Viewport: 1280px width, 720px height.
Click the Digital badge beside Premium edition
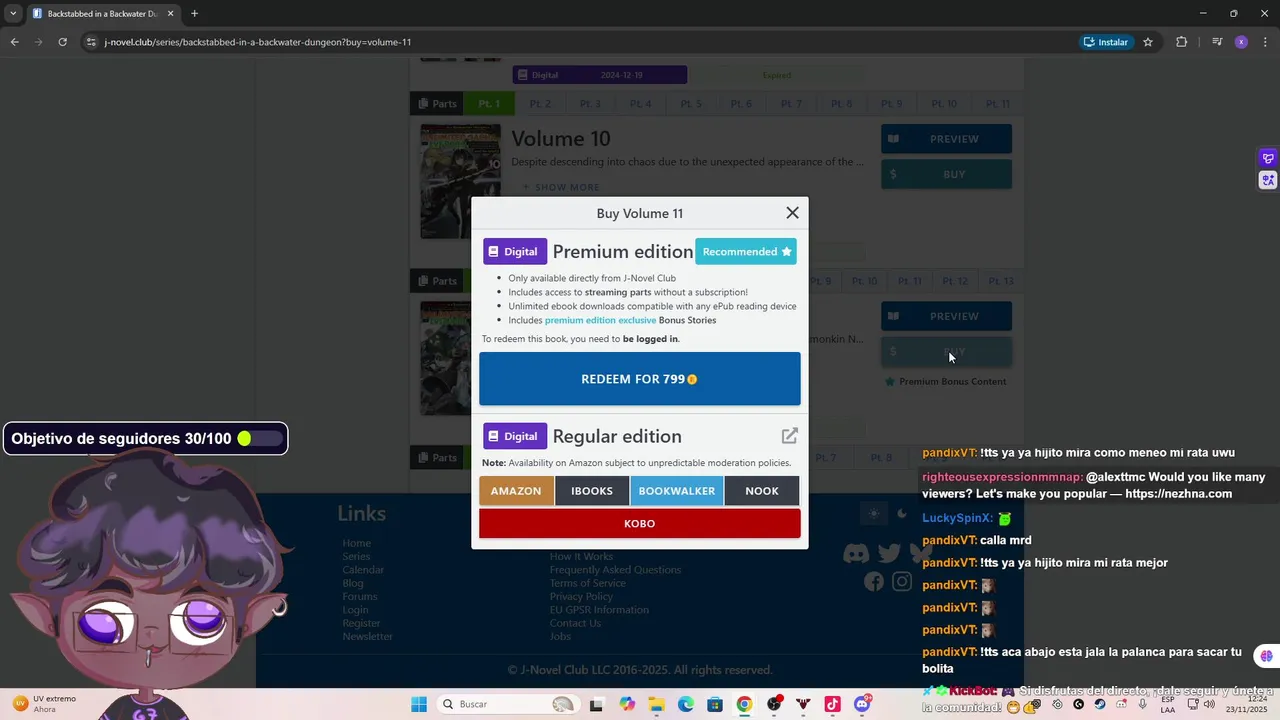[x=515, y=252]
